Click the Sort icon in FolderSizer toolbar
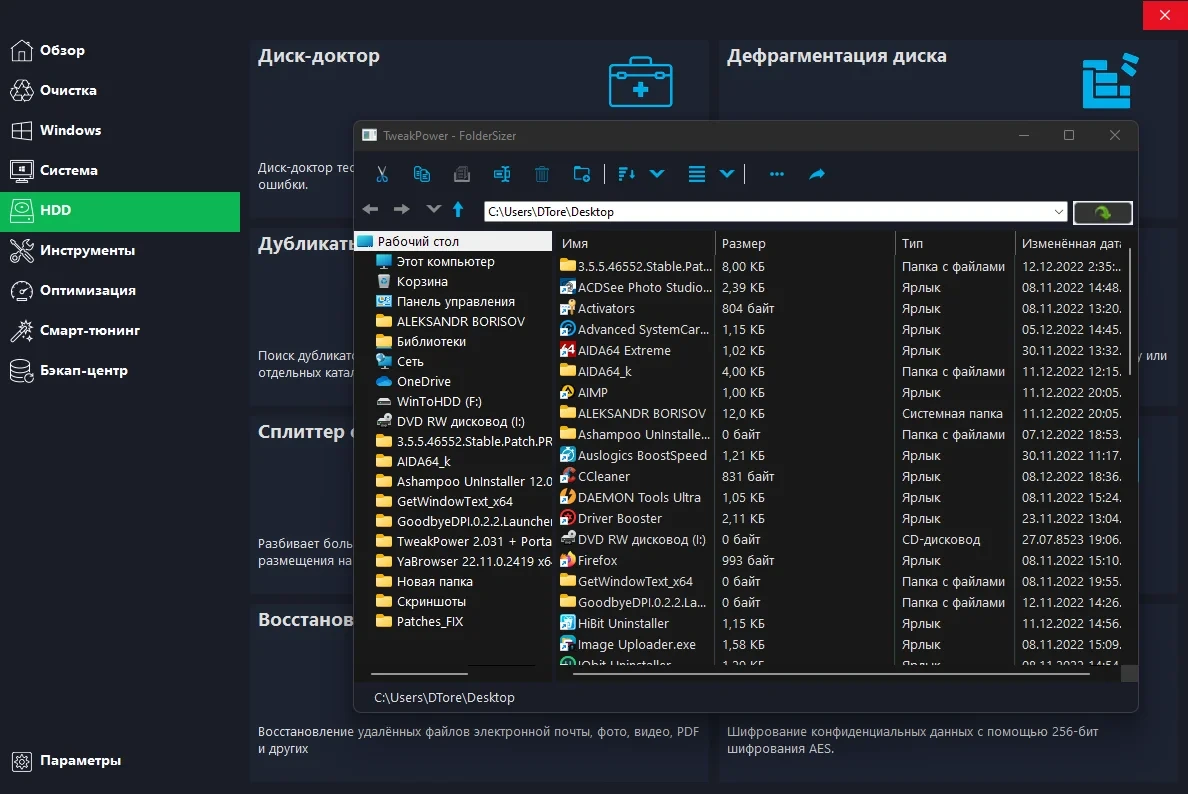 pyautogui.click(x=626, y=174)
